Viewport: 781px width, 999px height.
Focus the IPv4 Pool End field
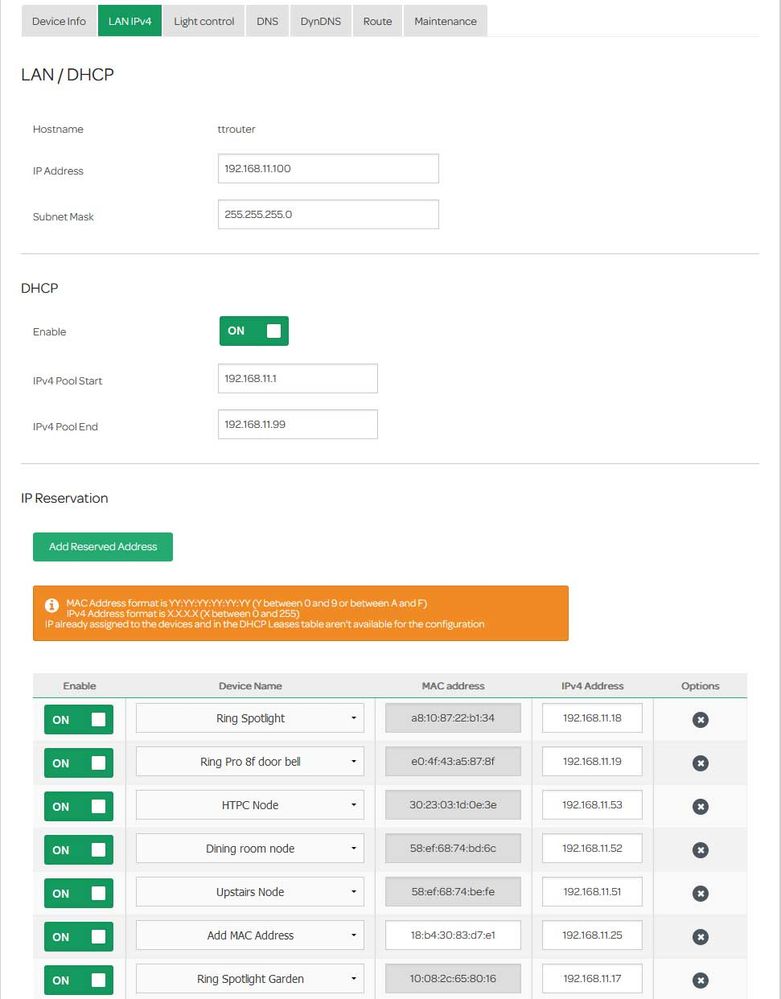click(297, 424)
